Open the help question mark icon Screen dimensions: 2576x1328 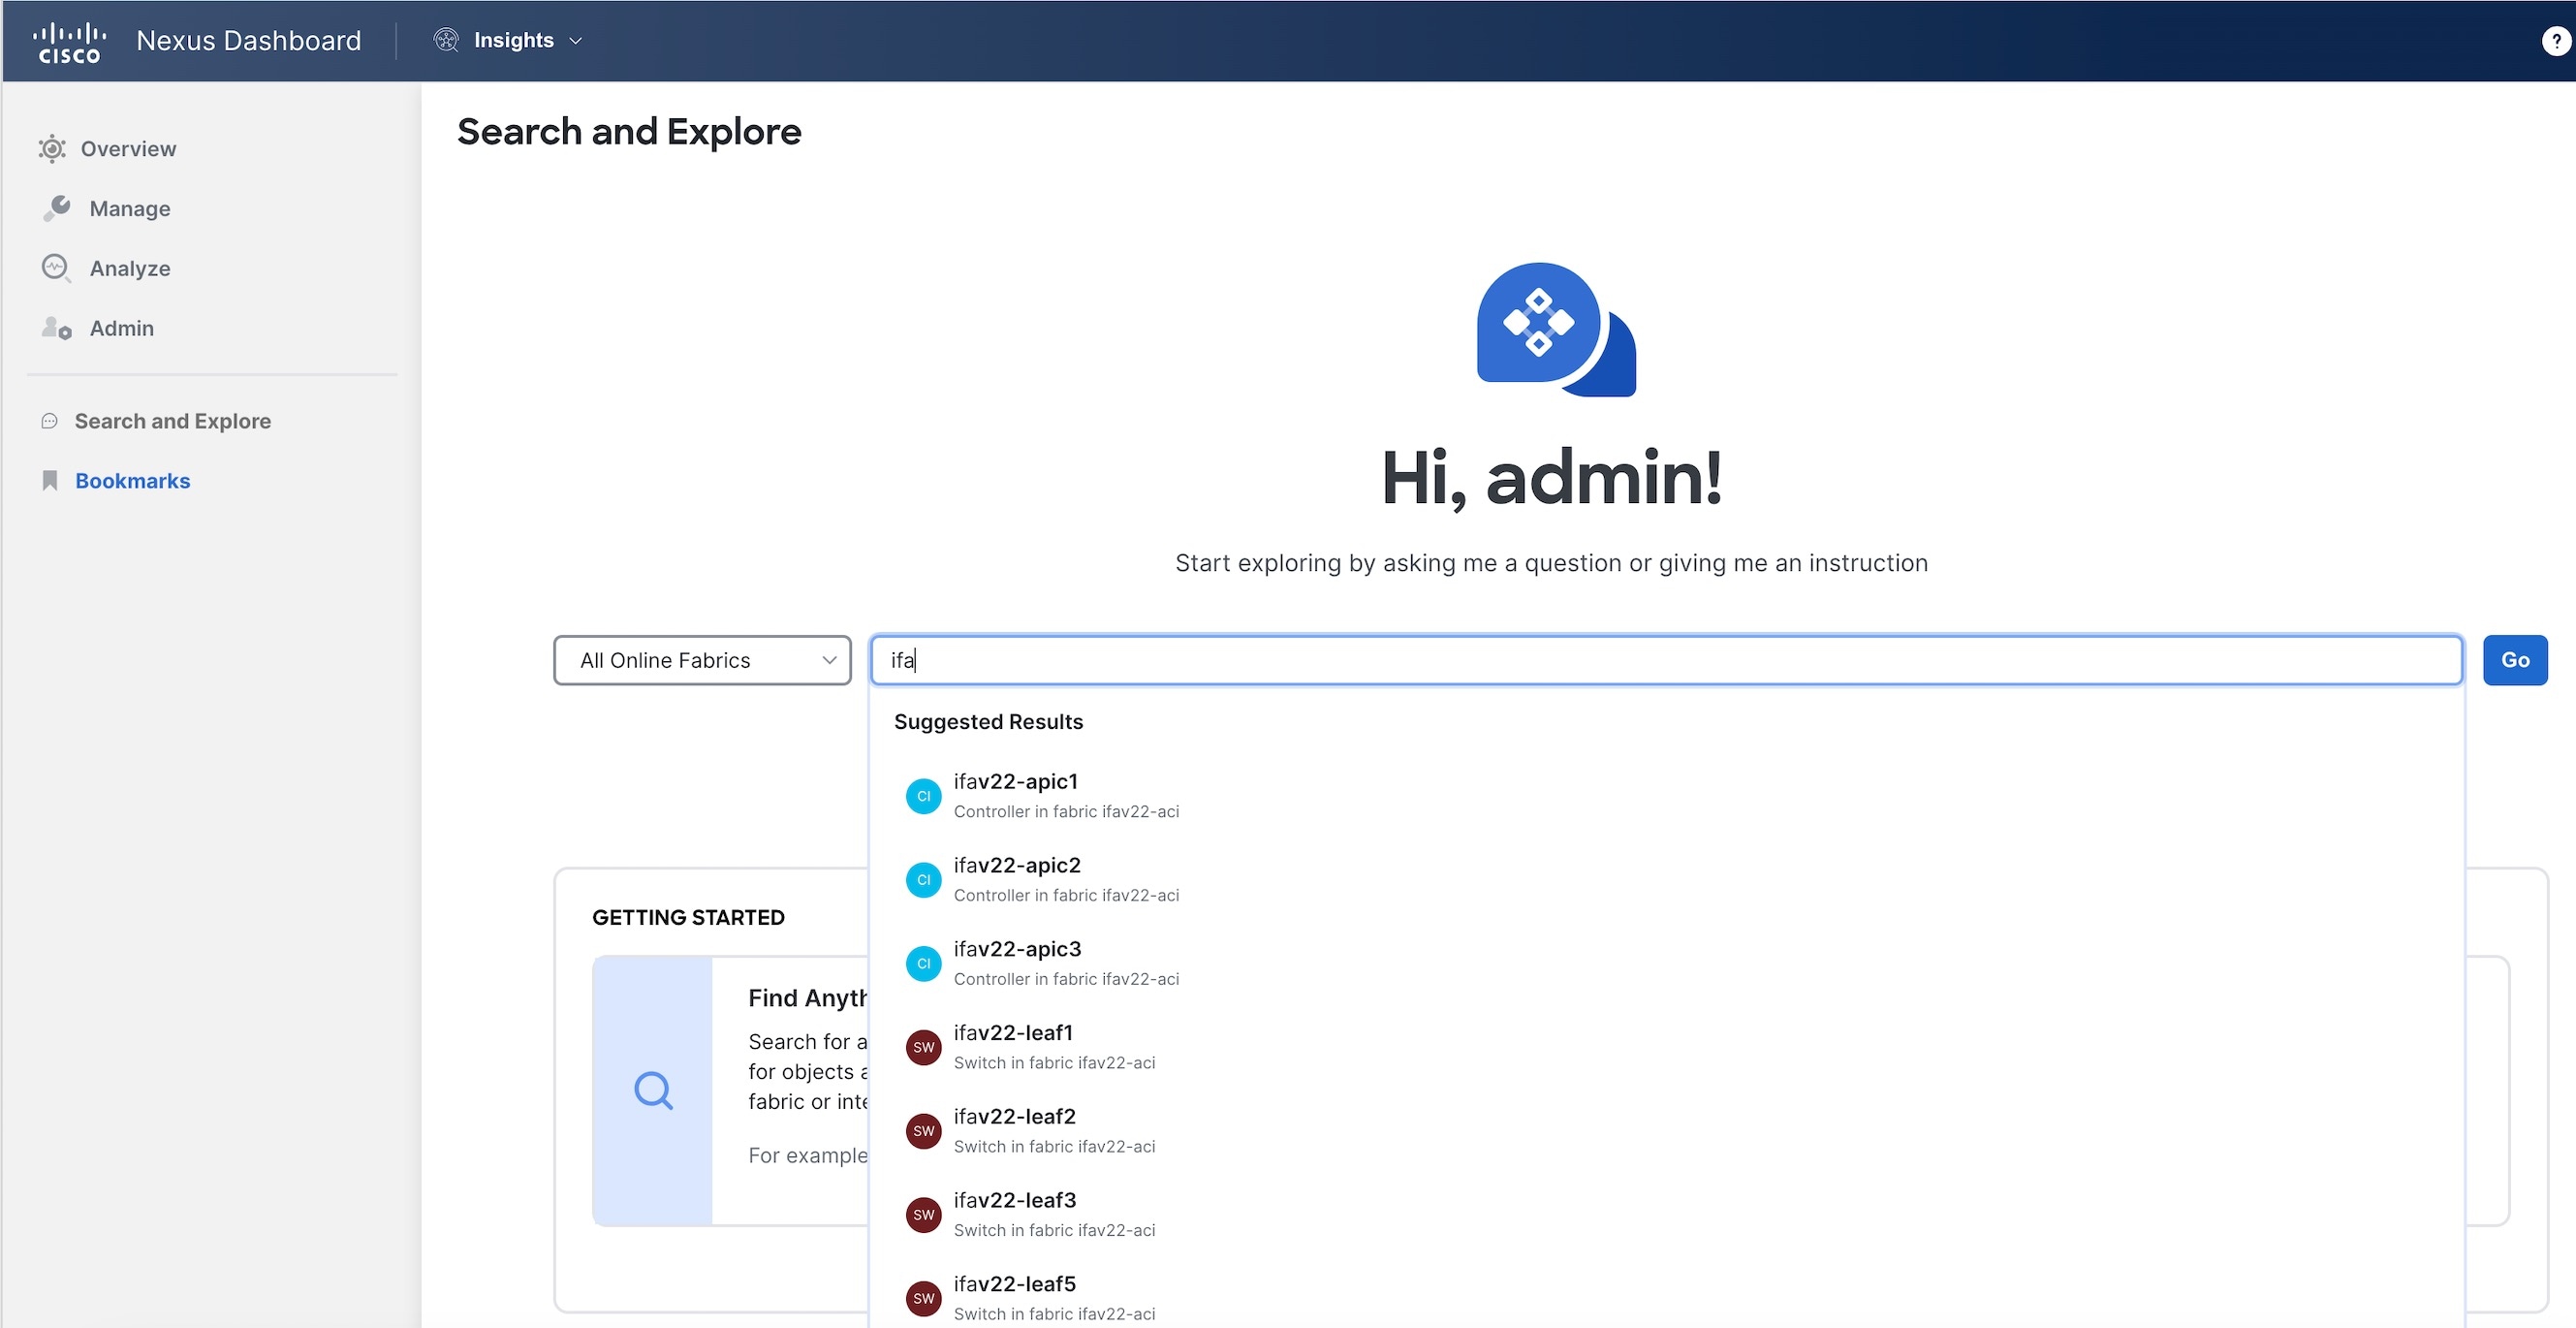tap(2556, 41)
